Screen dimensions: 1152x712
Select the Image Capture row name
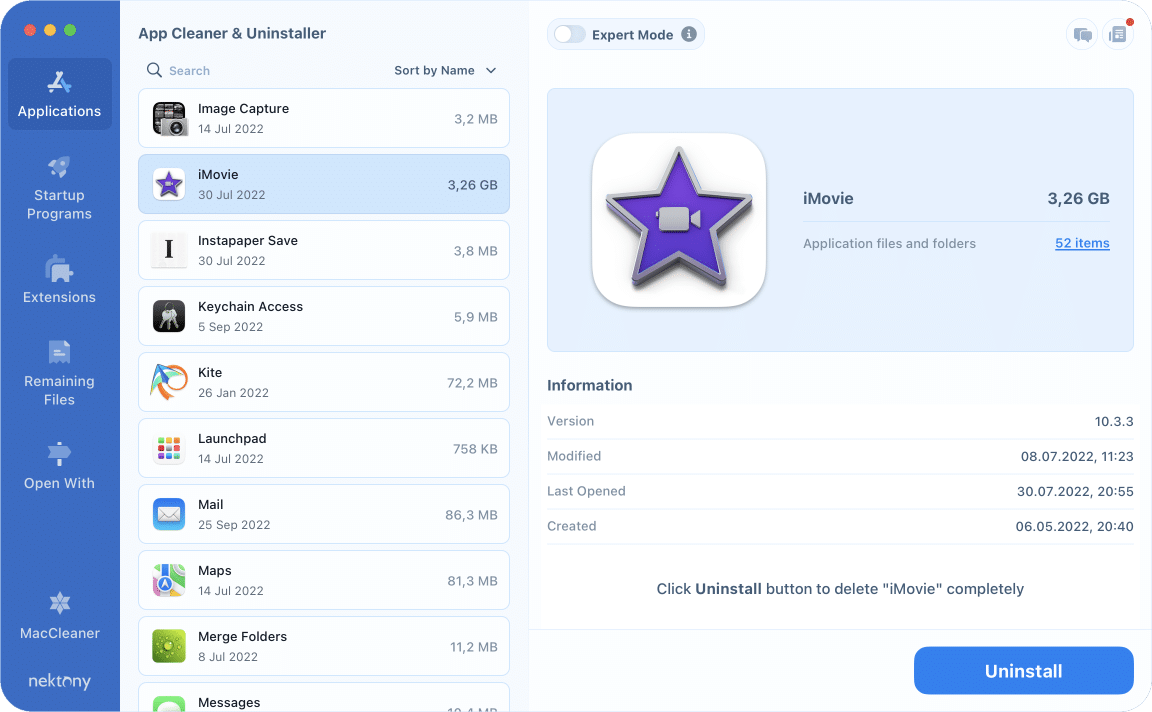coord(243,108)
